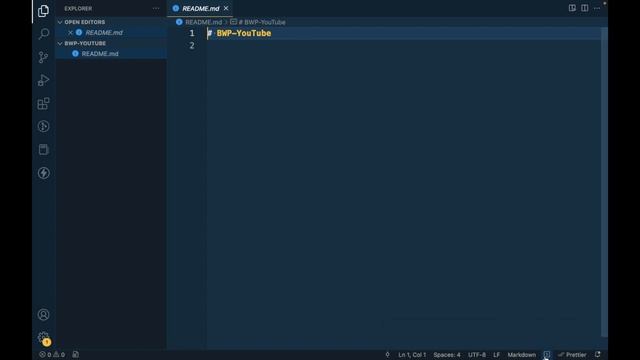Open the Extensions view

(x=43, y=103)
